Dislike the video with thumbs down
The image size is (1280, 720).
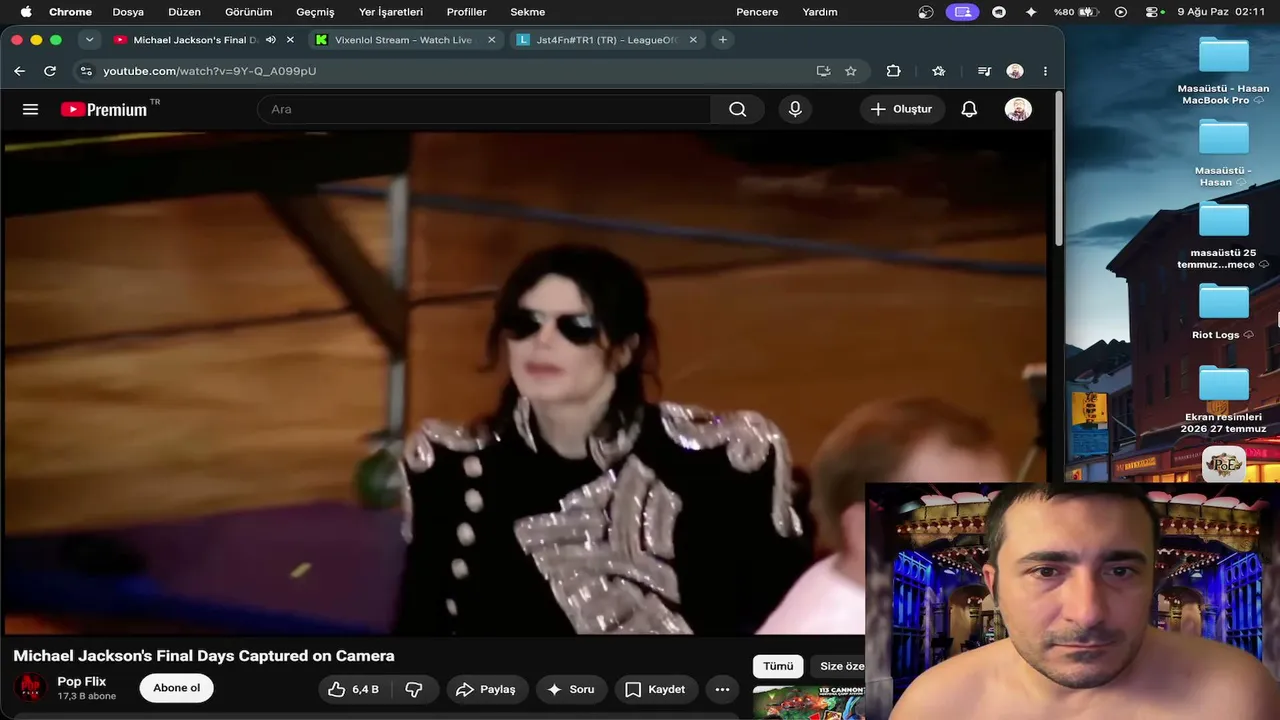(414, 689)
